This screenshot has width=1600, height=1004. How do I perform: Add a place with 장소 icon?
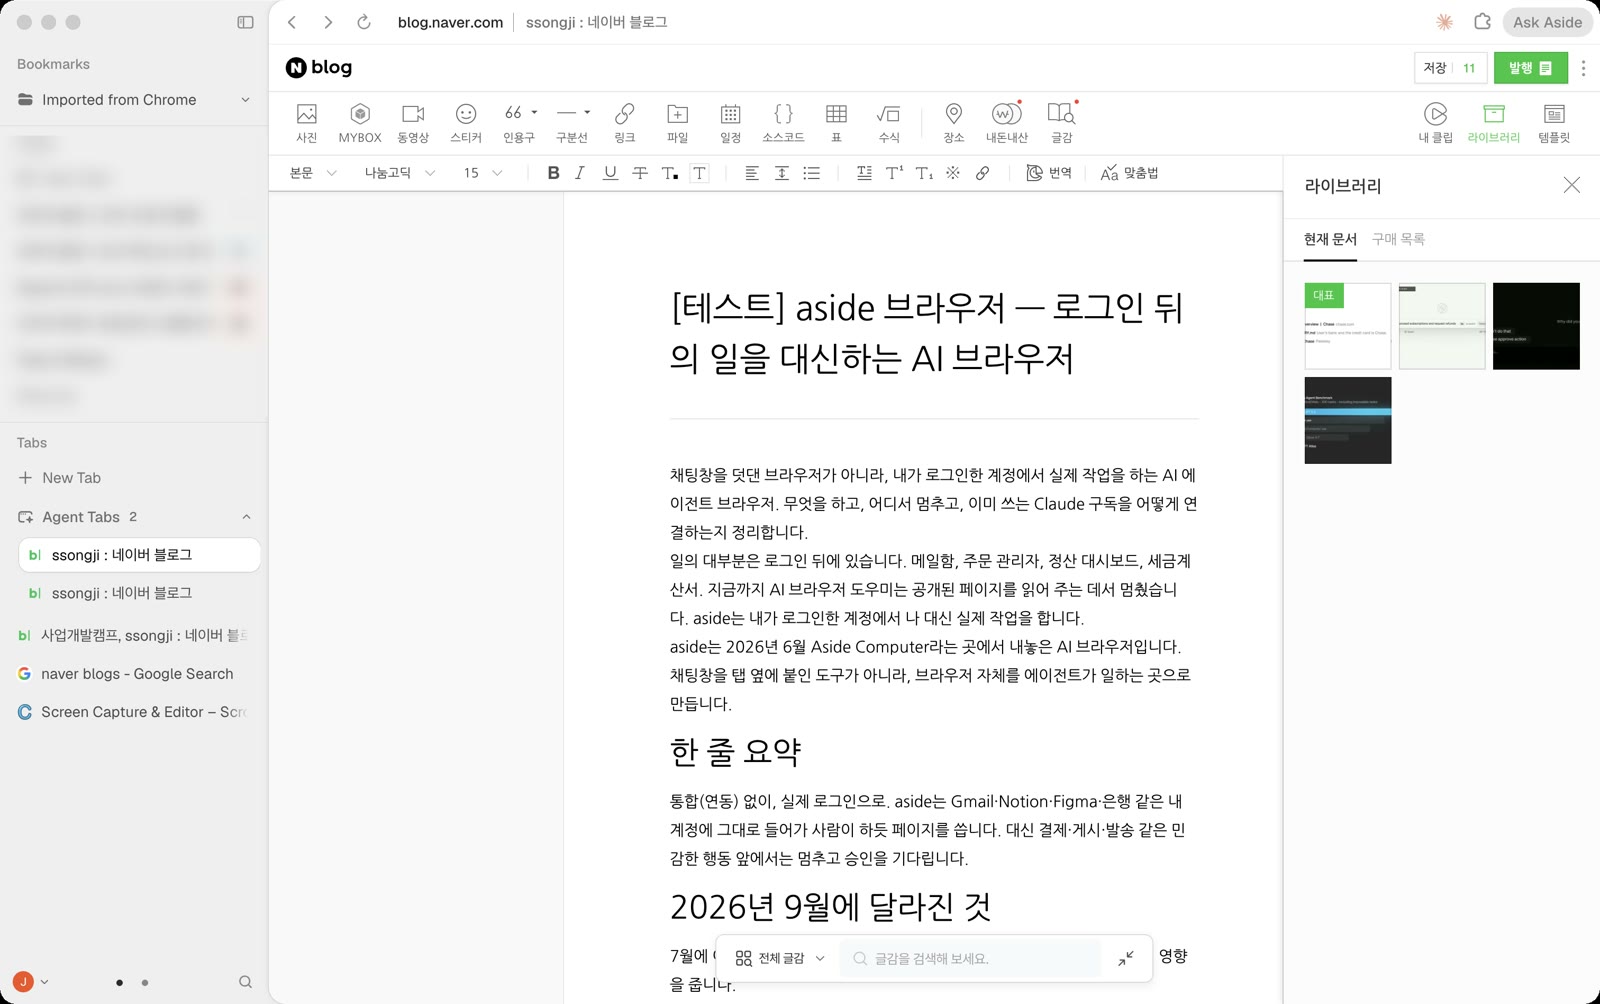tap(954, 123)
